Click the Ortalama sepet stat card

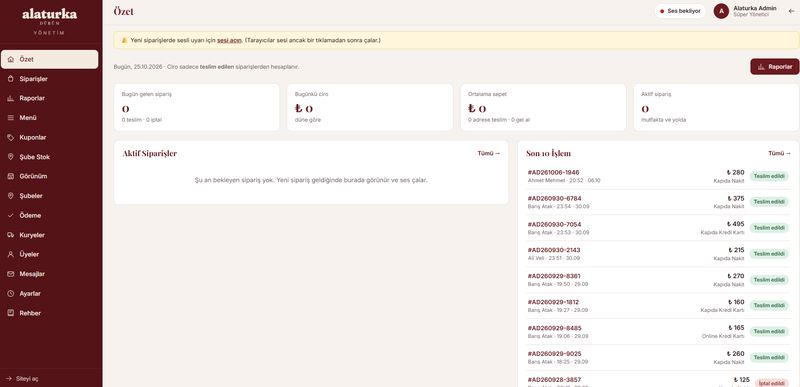pos(543,108)
